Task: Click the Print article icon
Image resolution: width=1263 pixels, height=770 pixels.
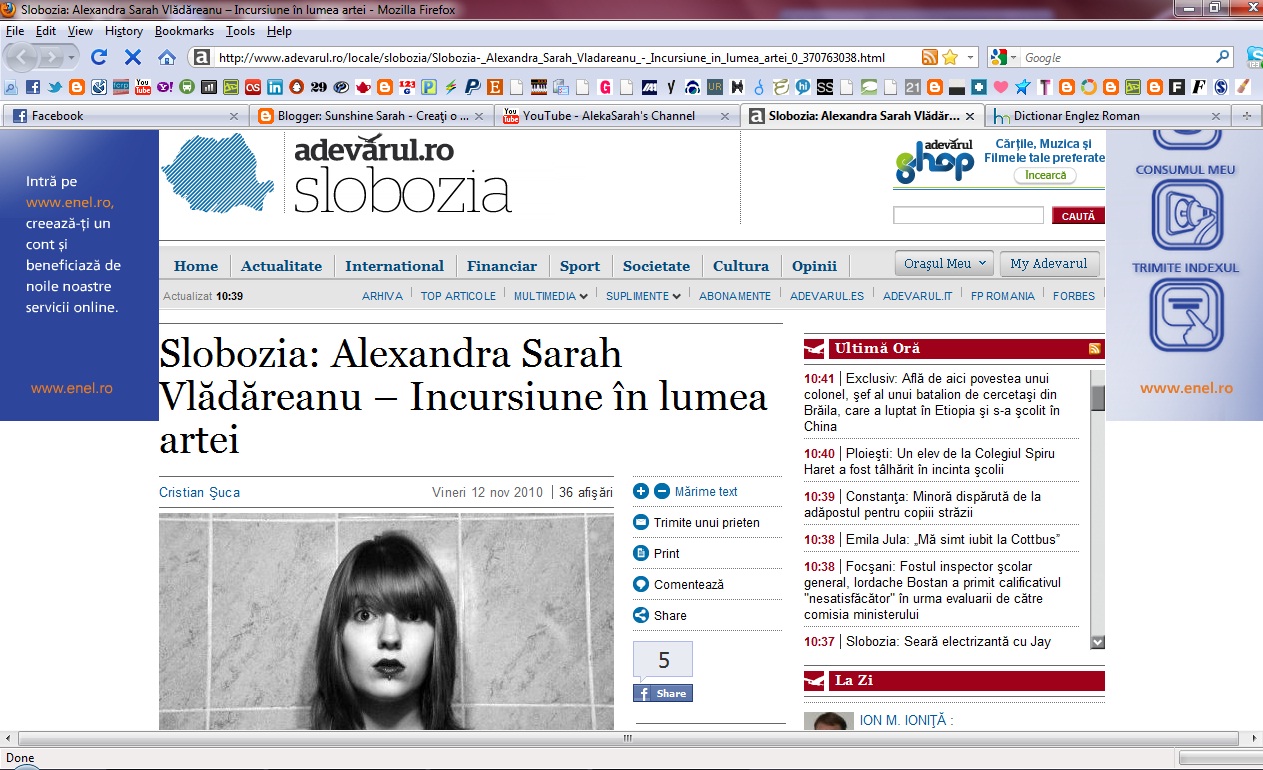Action: pos(641,553)
